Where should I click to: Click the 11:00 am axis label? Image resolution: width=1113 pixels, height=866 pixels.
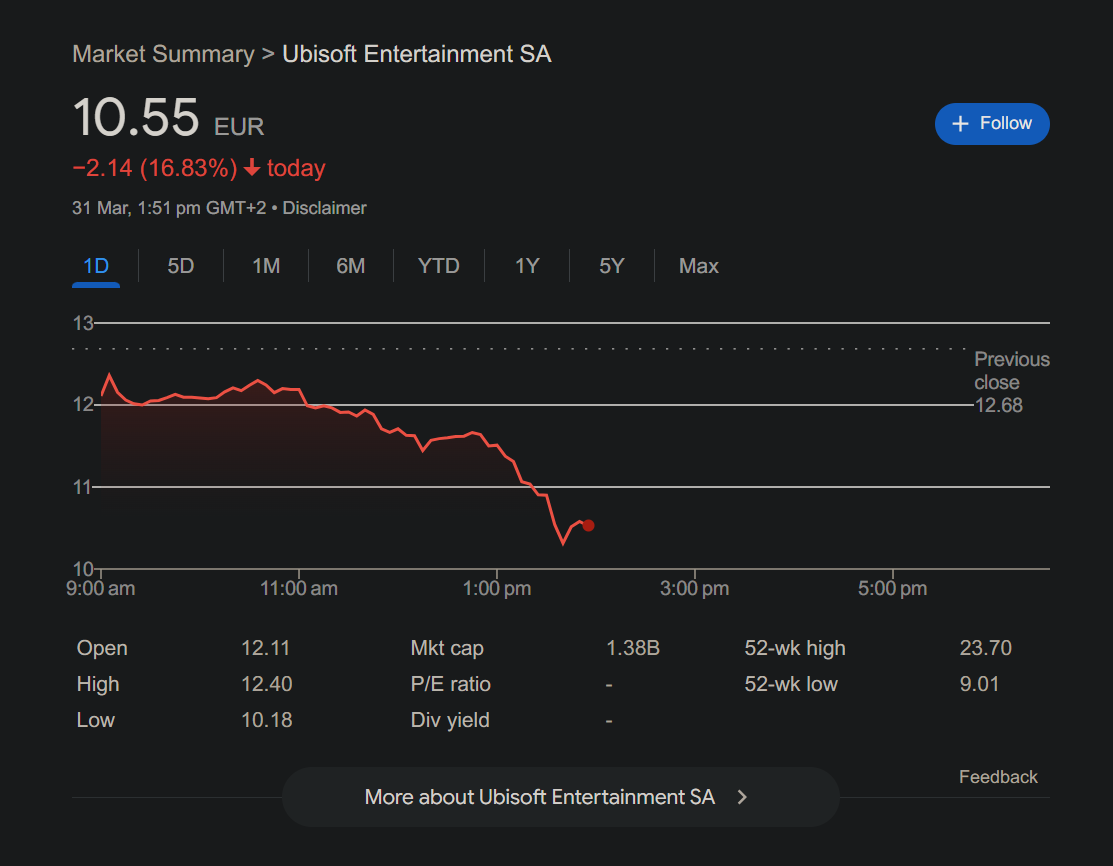[x=299, y=588]
